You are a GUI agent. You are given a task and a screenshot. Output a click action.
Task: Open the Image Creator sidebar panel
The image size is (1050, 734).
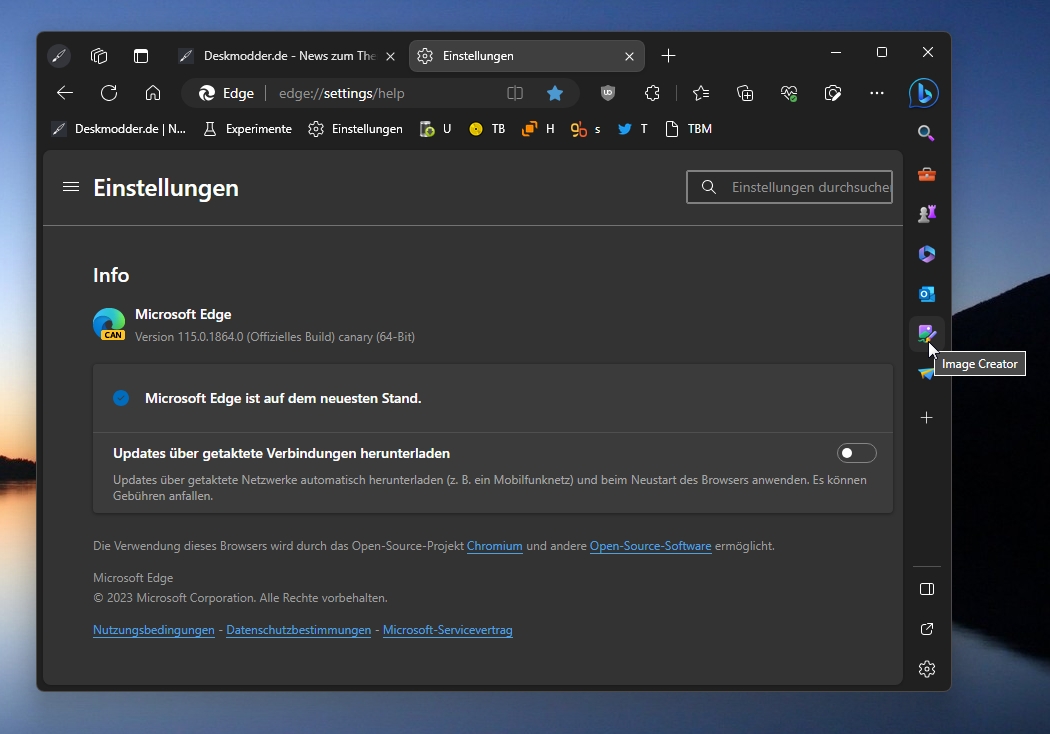pos(927,334)
